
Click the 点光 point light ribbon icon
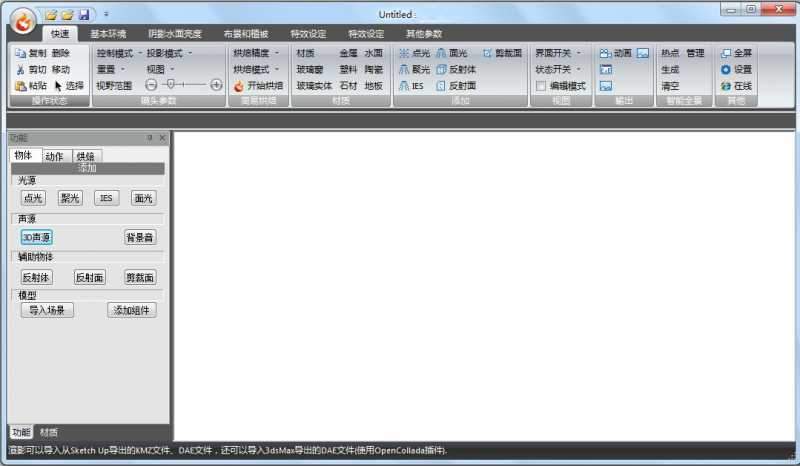404,53
